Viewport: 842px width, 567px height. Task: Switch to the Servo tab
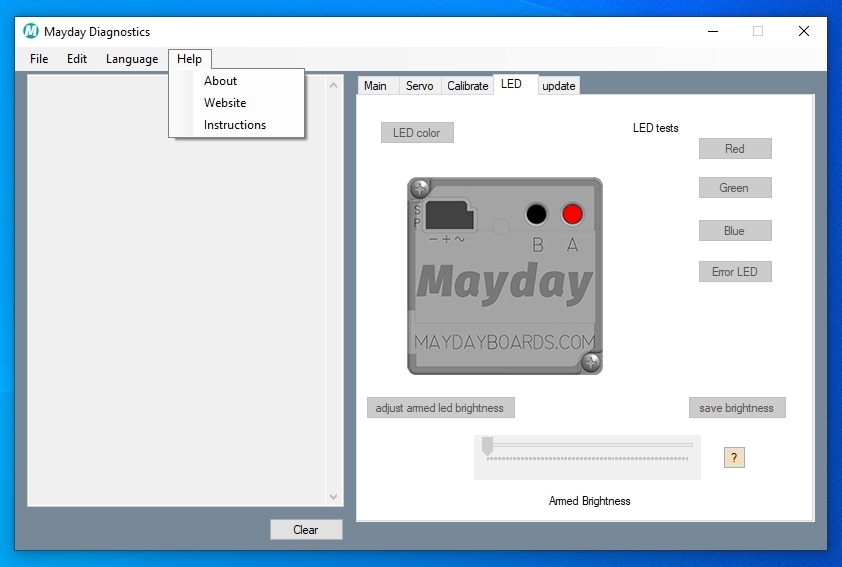[419, 86]
